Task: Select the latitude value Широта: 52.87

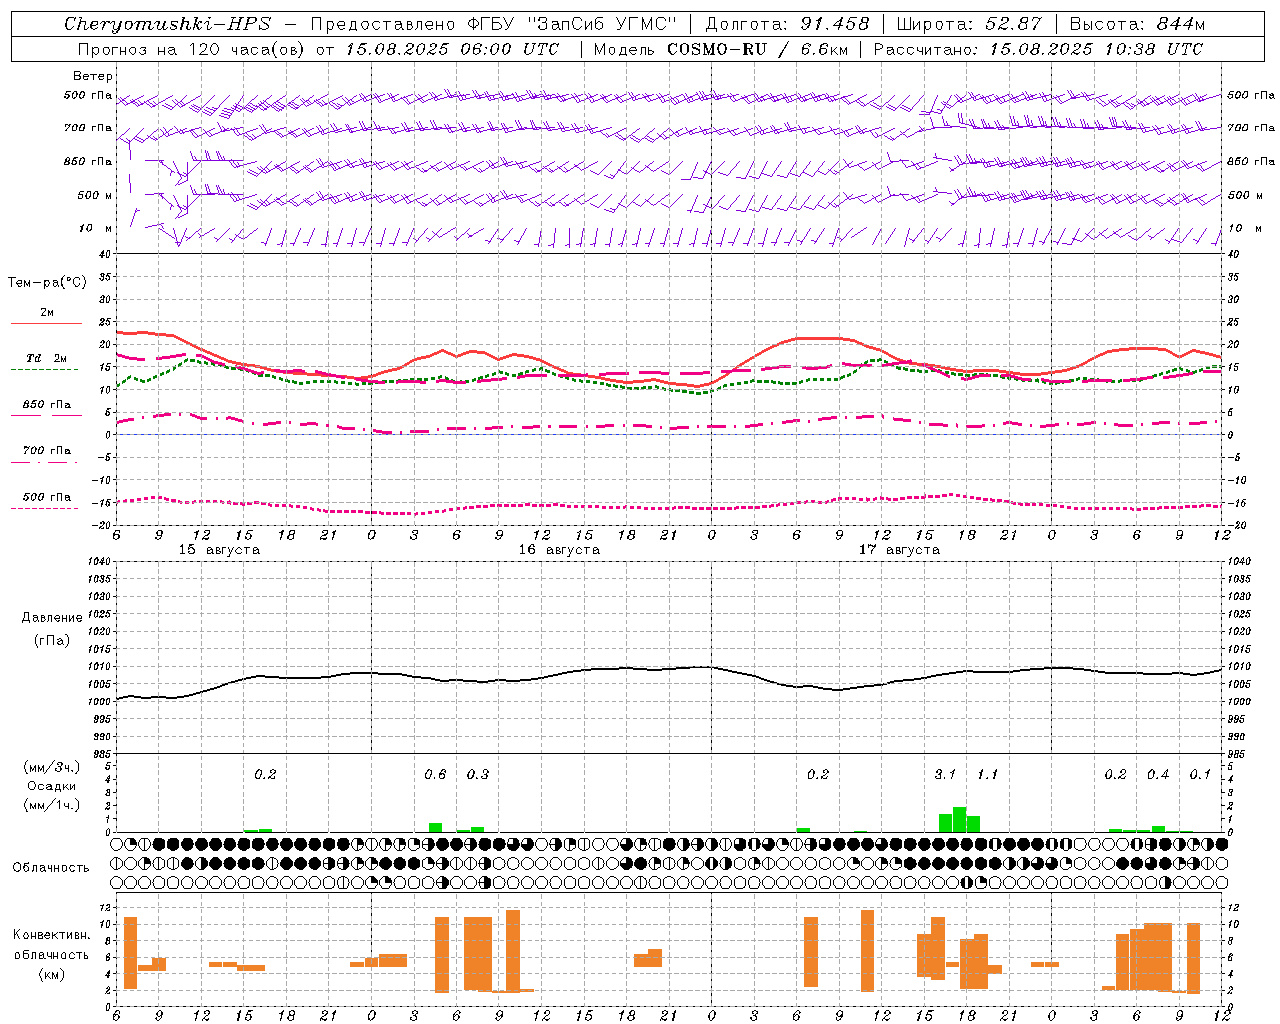Action: [969, 24]
